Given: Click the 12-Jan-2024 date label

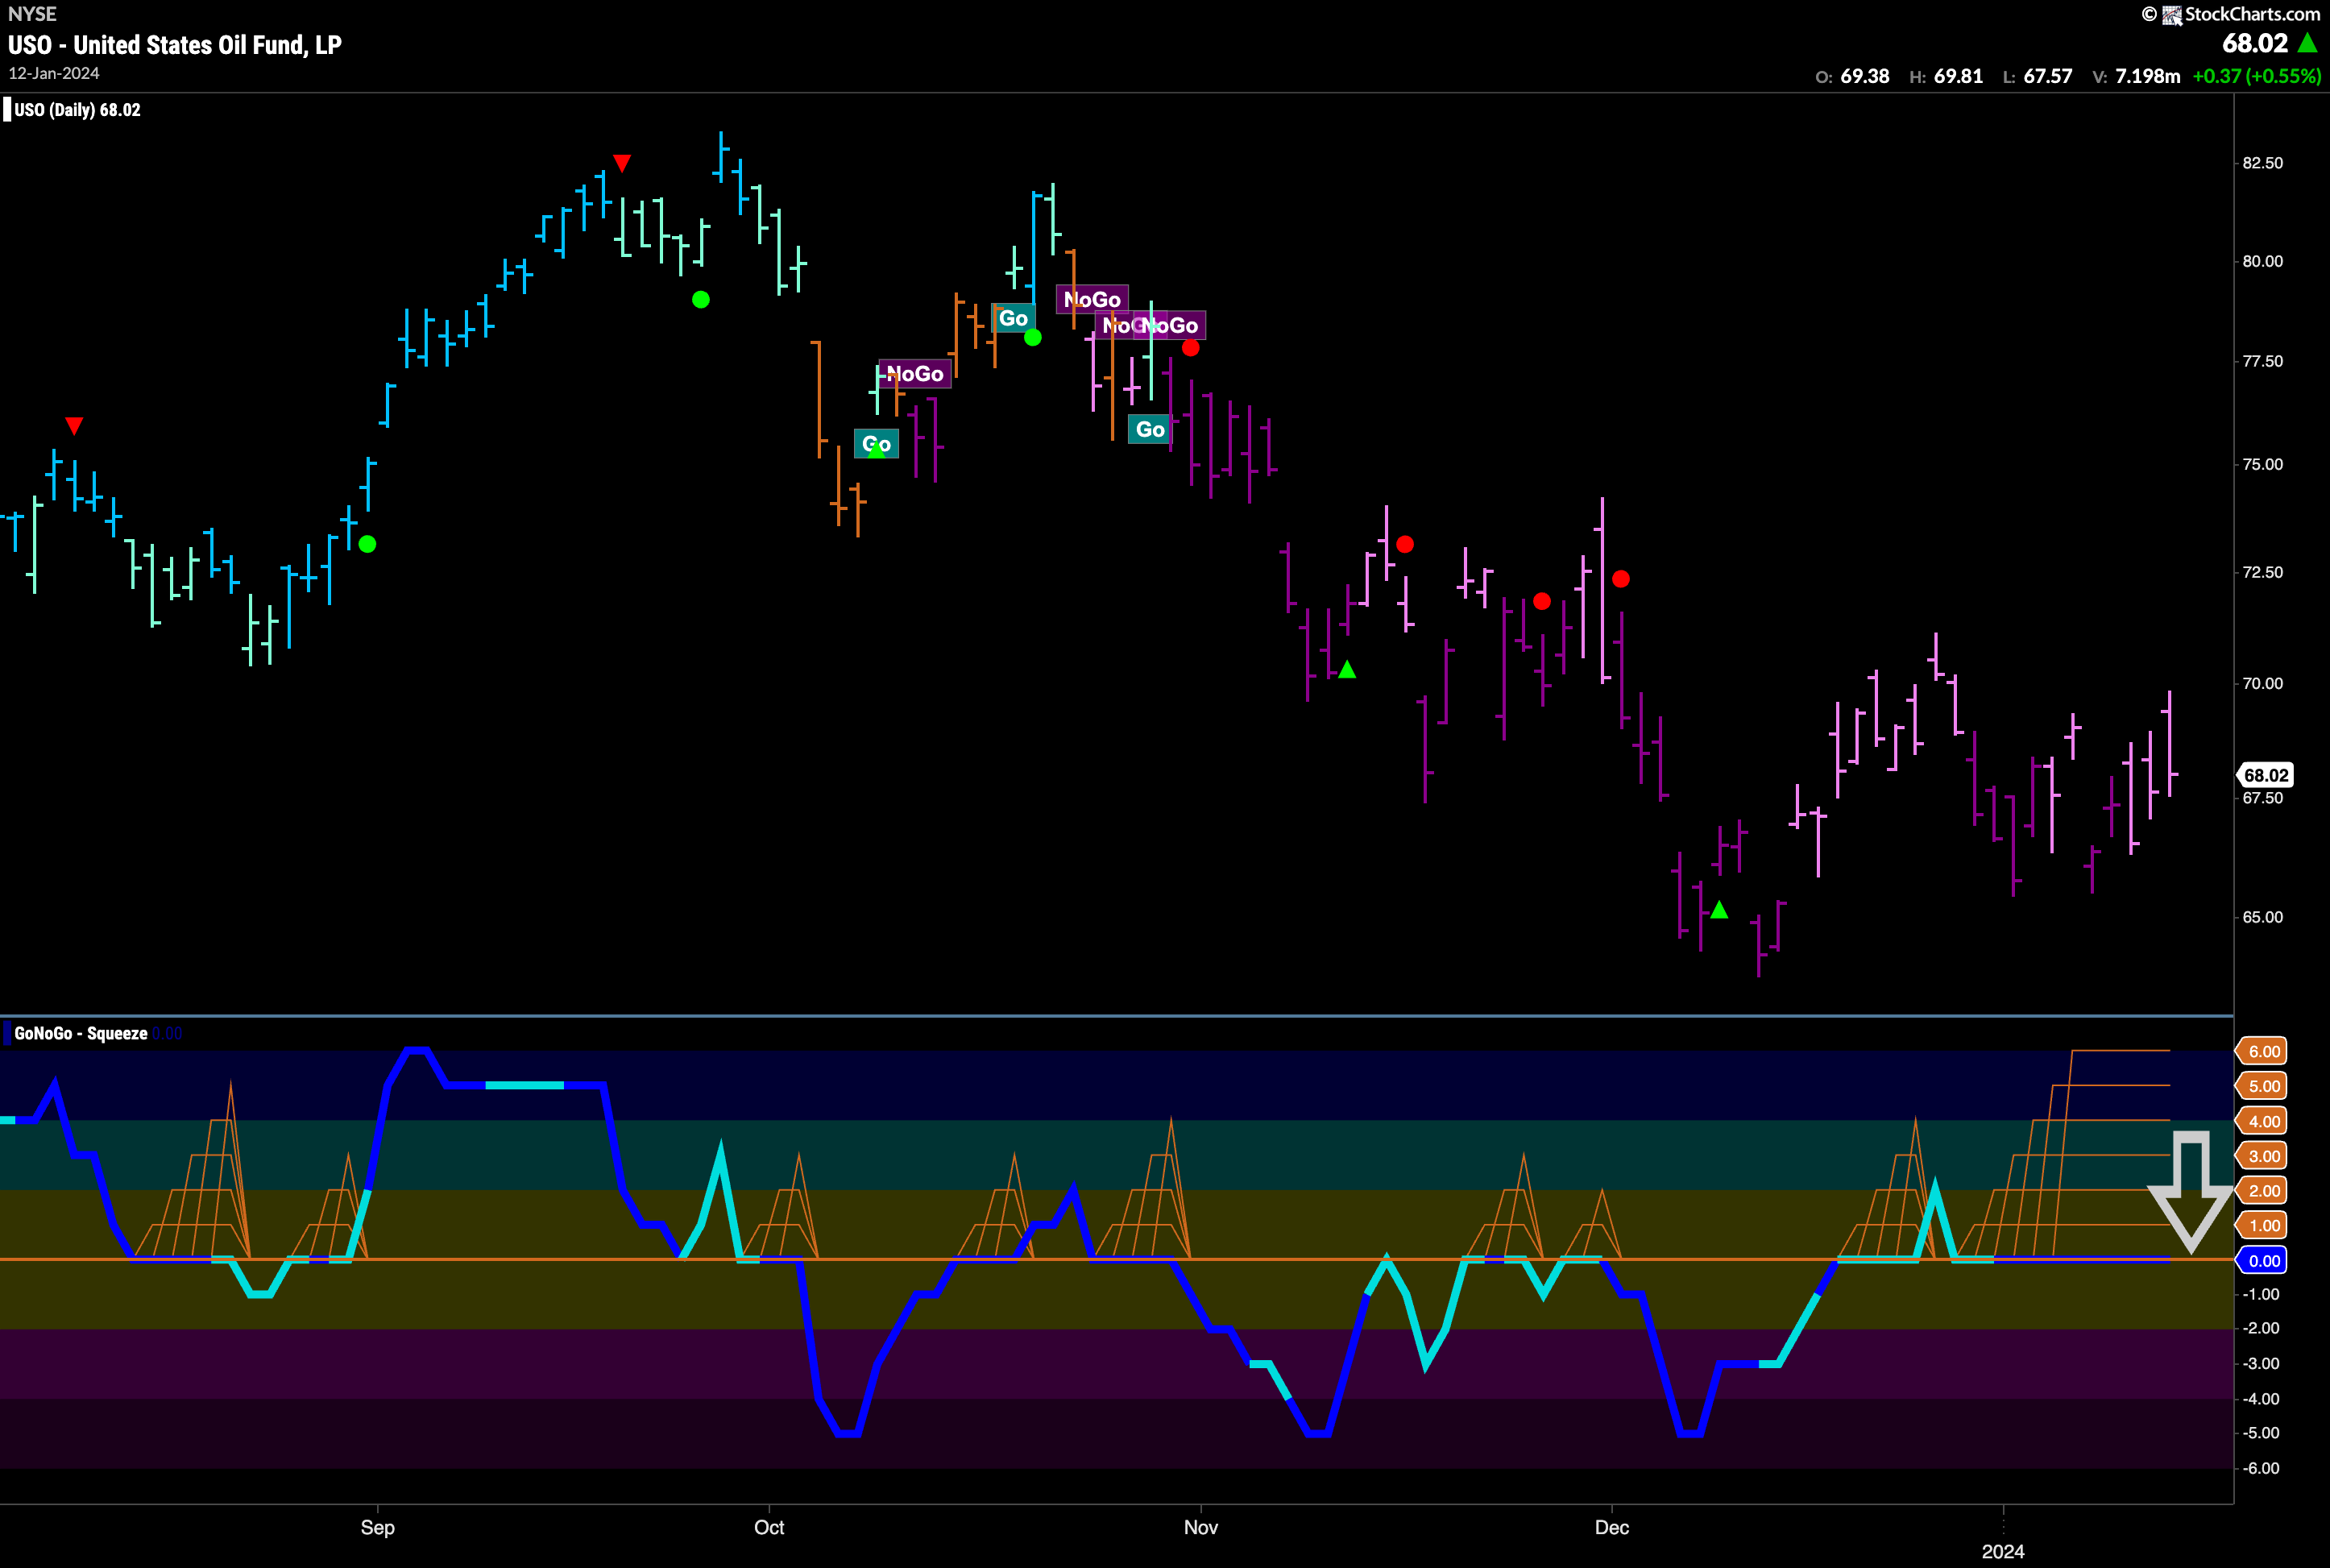Looking at the screenshot, I should (54, 73).
